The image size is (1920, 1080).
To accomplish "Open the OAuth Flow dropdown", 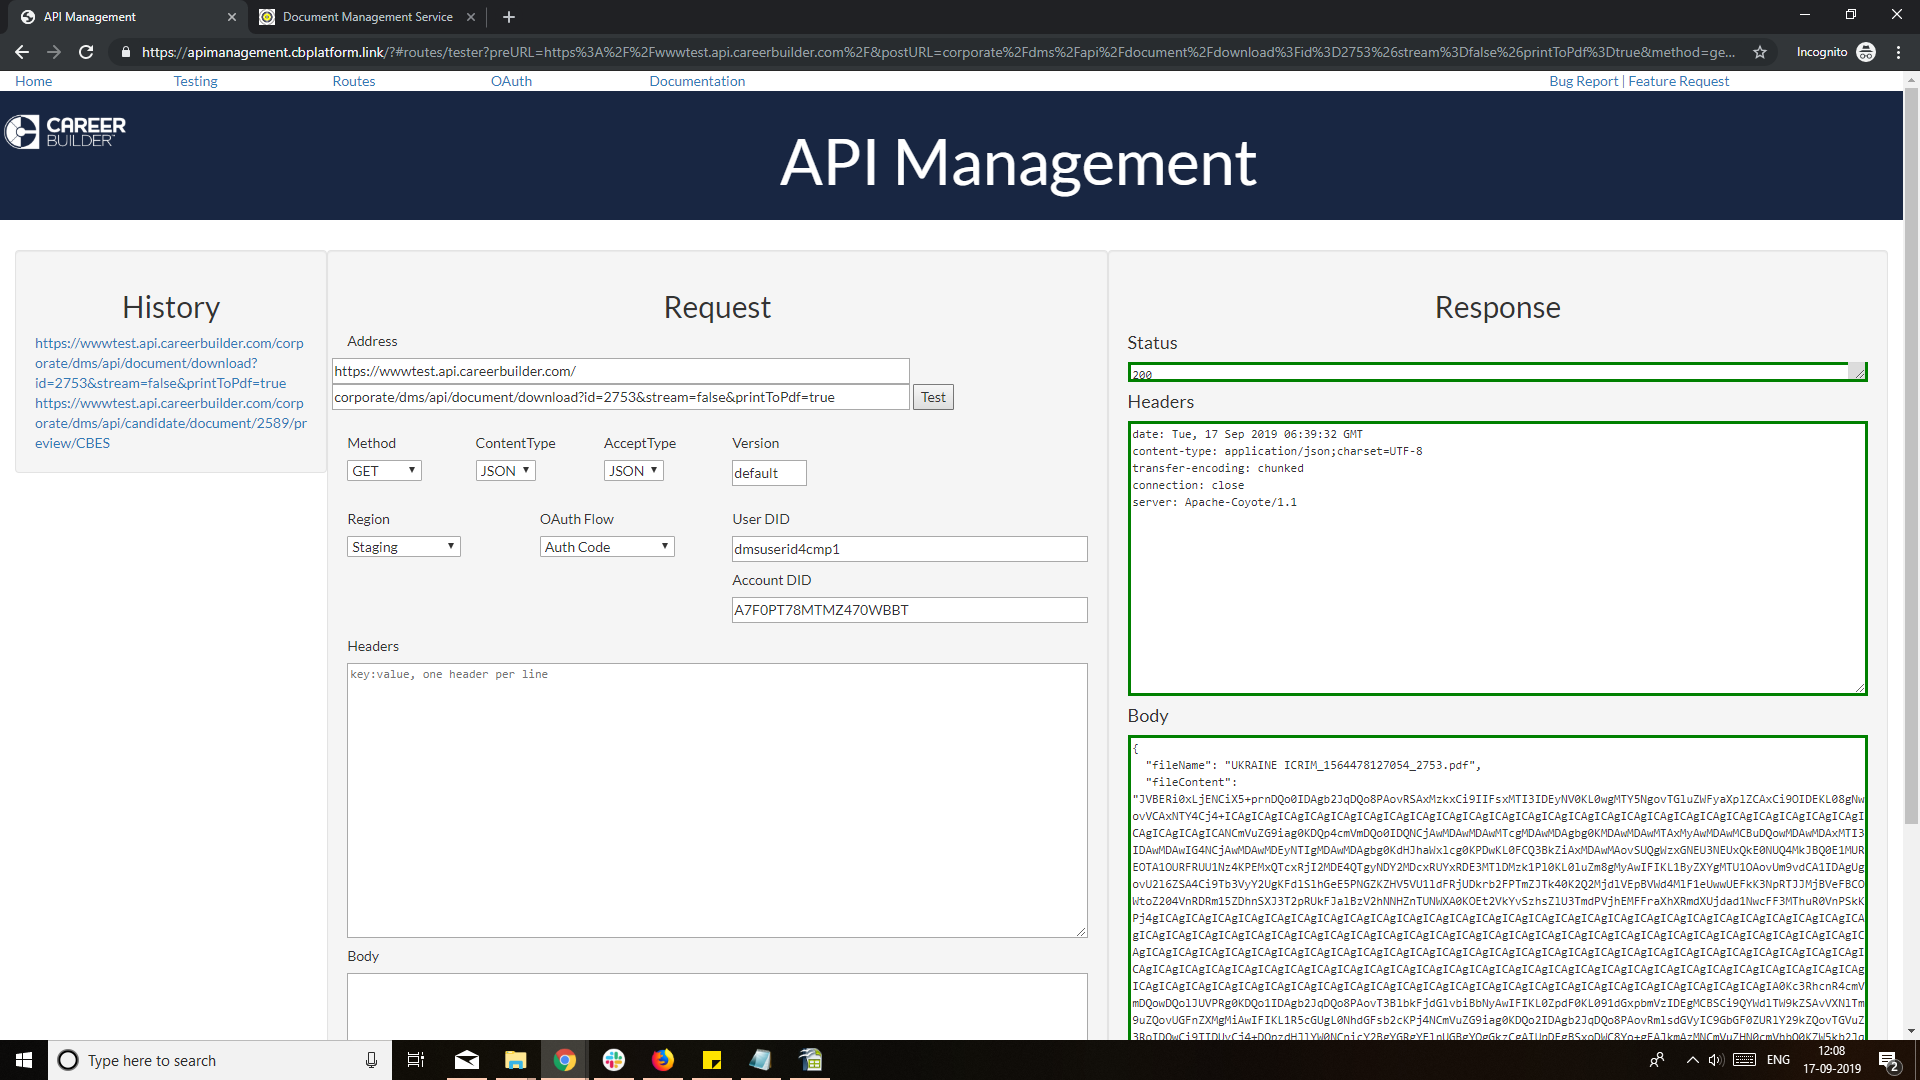I will pyautogui.click(x=607, y=547).
